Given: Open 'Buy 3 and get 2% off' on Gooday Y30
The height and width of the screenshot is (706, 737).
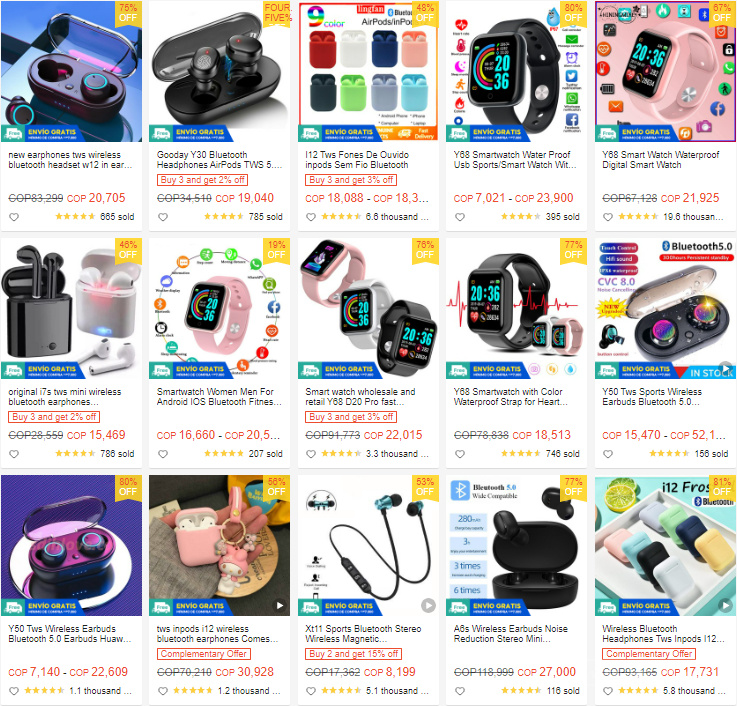Looking at the screenshot, I should 202,180.
